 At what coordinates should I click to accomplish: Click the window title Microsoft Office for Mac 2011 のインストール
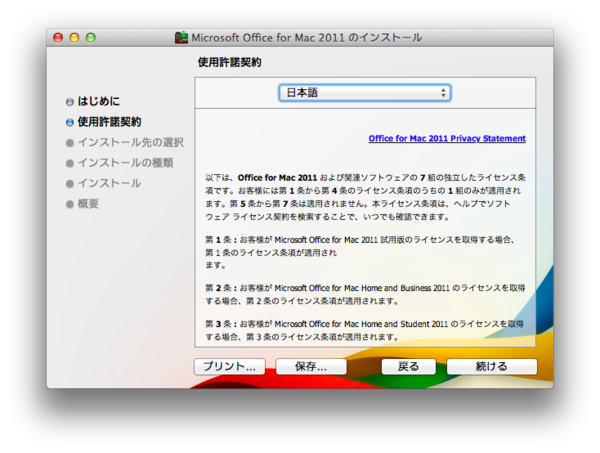click(307, 38)
